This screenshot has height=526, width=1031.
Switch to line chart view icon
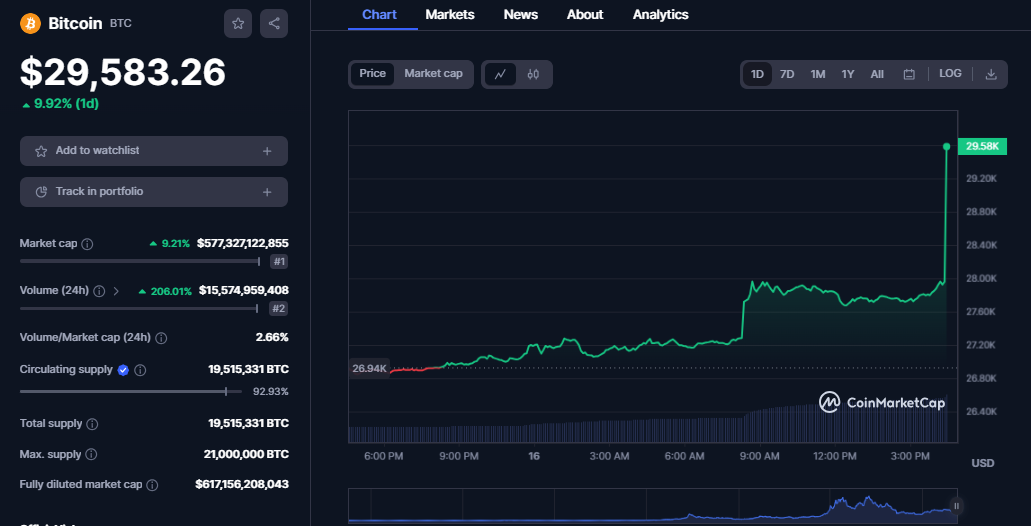[500, 74]
